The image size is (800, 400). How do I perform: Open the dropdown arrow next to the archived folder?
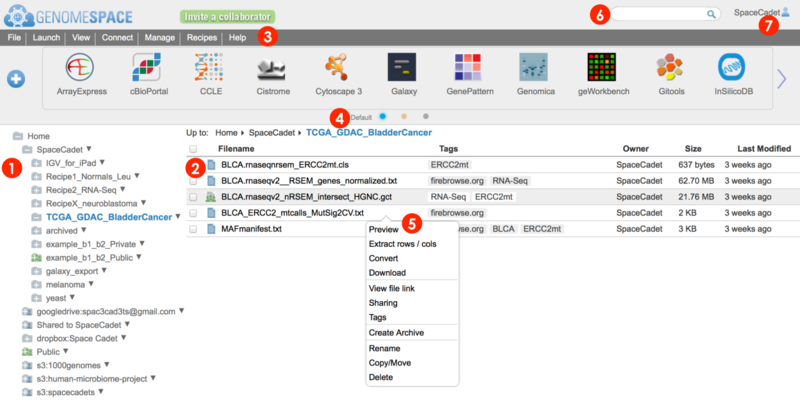point(83,230)
